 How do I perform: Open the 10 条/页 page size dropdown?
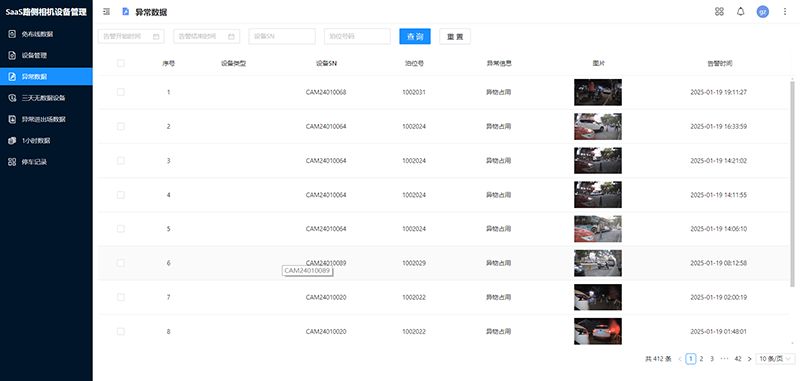point(775,359)
